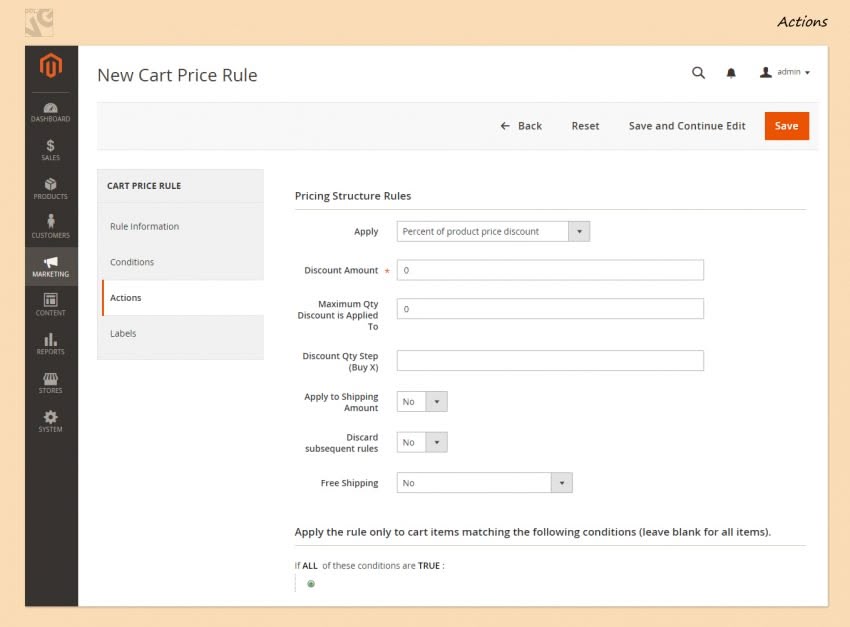Click Save and Continue Edit

[x=687, y=126]
